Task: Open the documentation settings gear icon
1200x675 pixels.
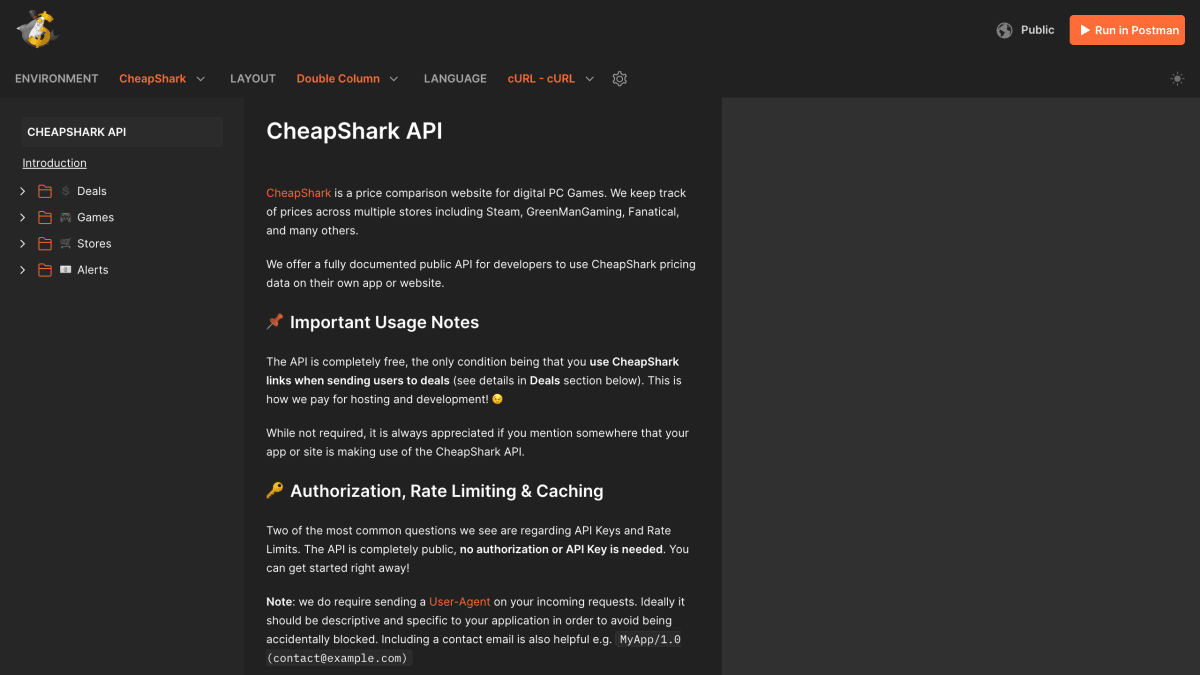Action: pos(619,79)
